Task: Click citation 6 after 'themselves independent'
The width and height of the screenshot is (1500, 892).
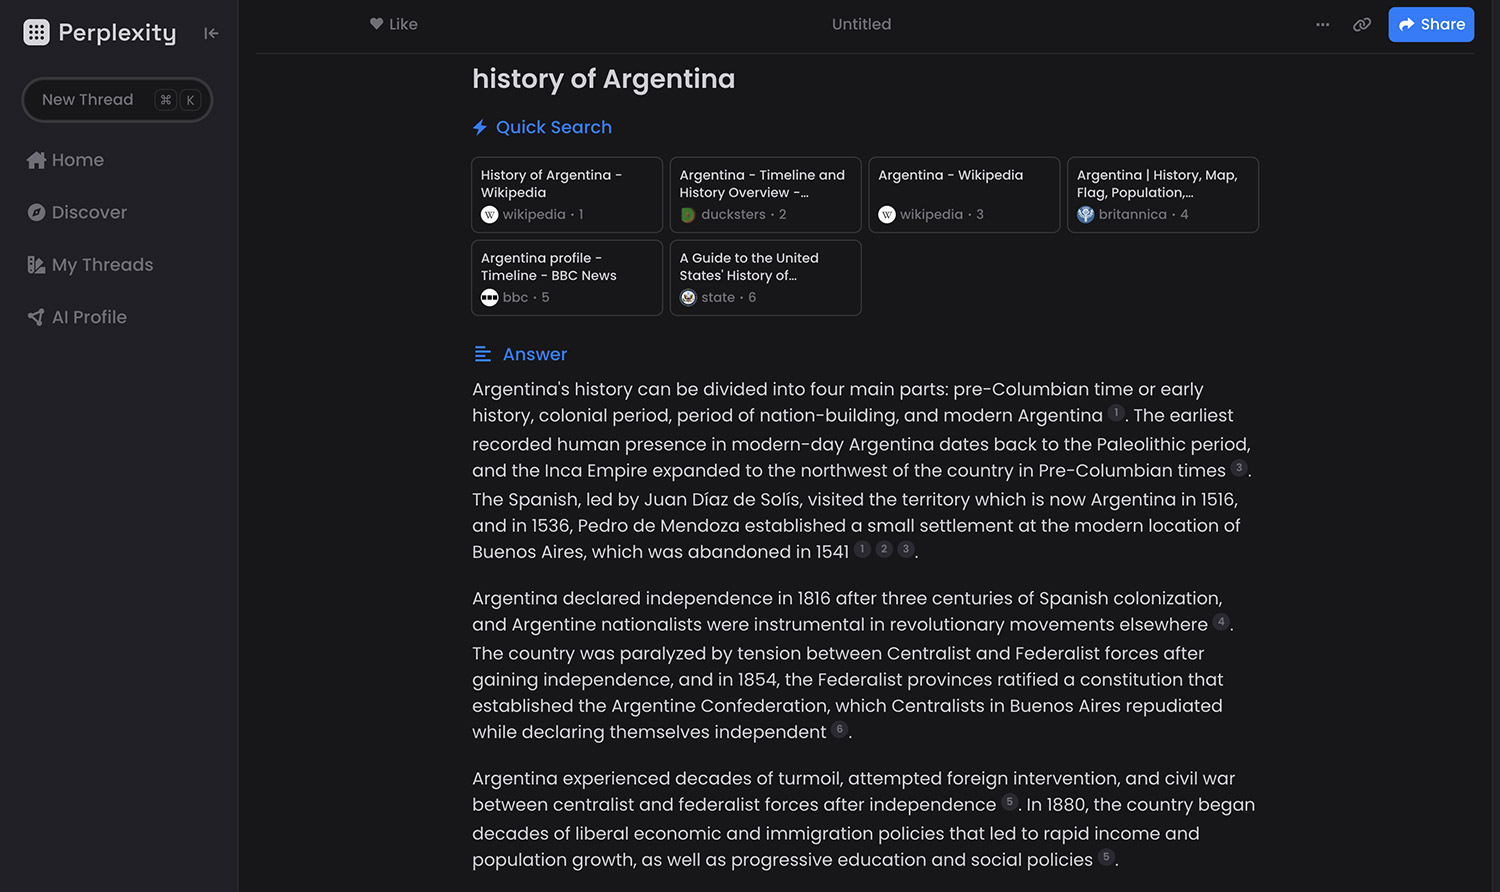Action: click(839, 730)
